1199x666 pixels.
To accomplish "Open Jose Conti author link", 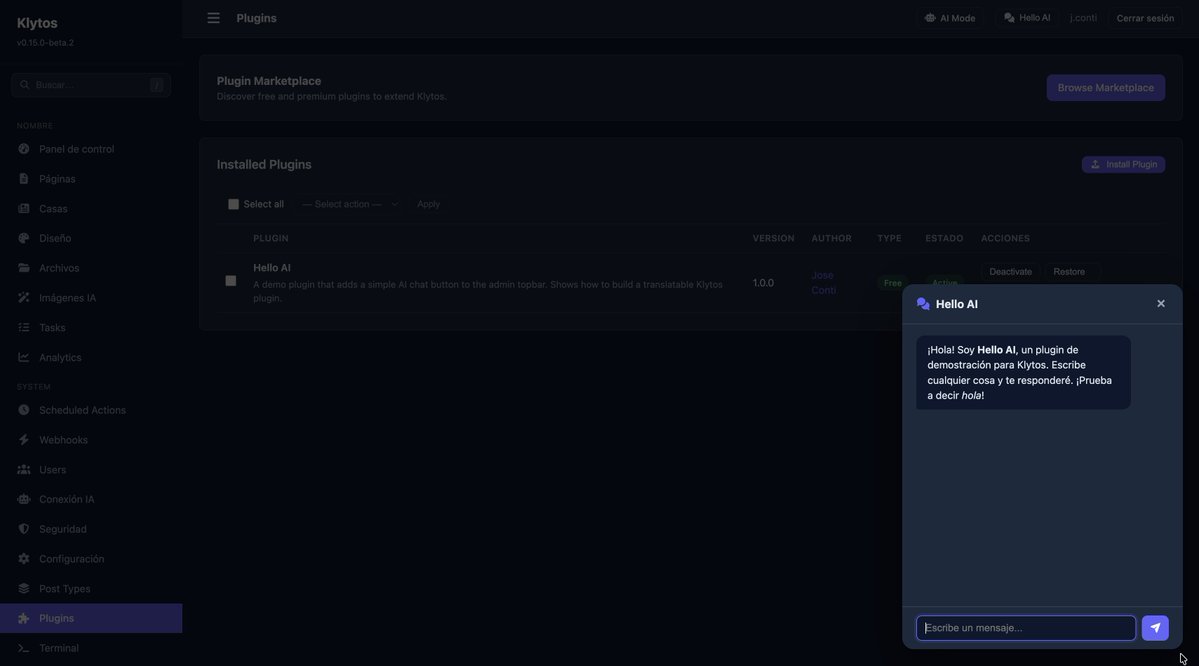I will point(824,282).
